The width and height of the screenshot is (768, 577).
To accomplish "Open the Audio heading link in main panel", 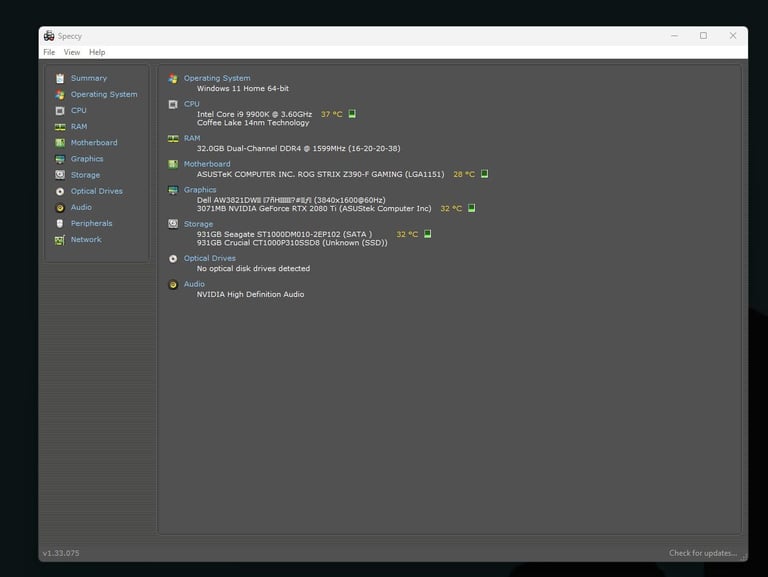I will point(194,285).
